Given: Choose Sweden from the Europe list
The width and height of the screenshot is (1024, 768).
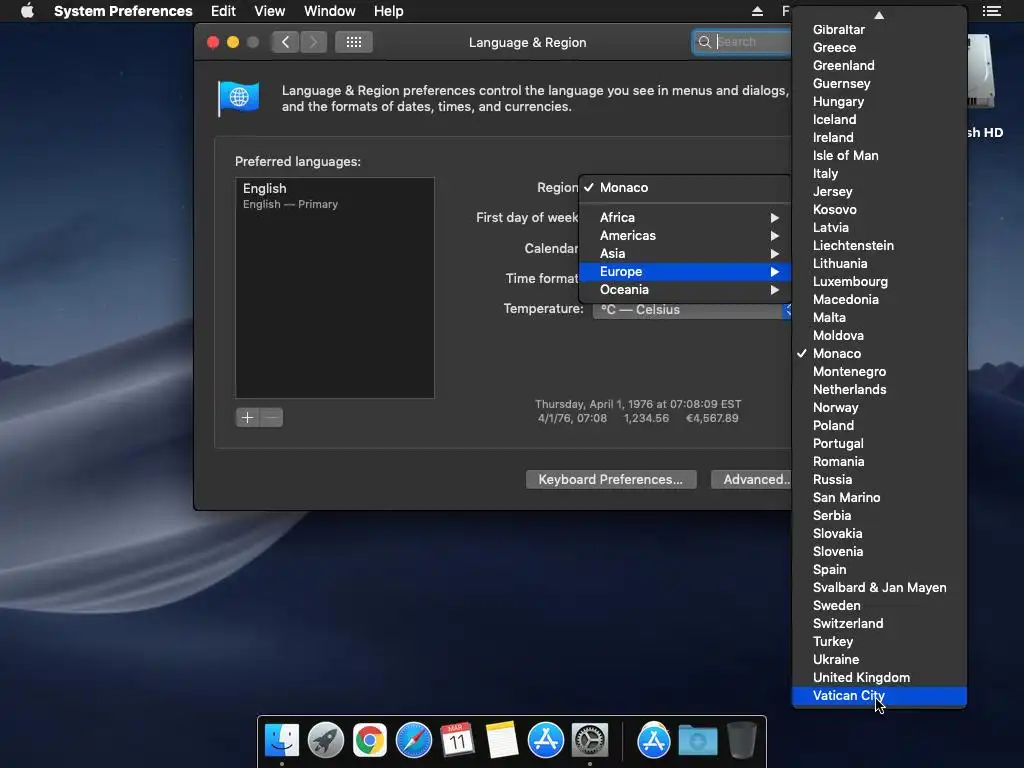Looking at the screenshot, I should [x=879, y=605].
